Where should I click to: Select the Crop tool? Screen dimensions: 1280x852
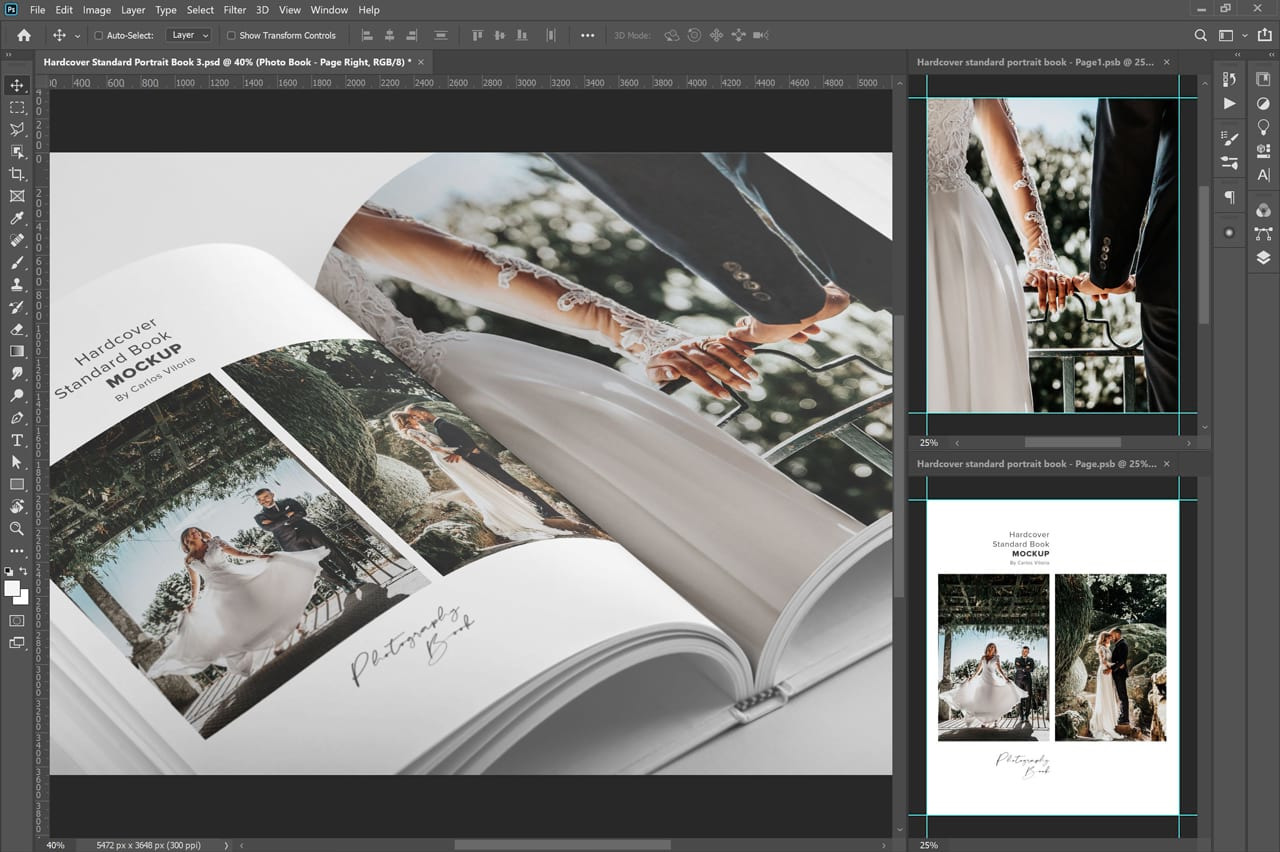tap(17, 174)
